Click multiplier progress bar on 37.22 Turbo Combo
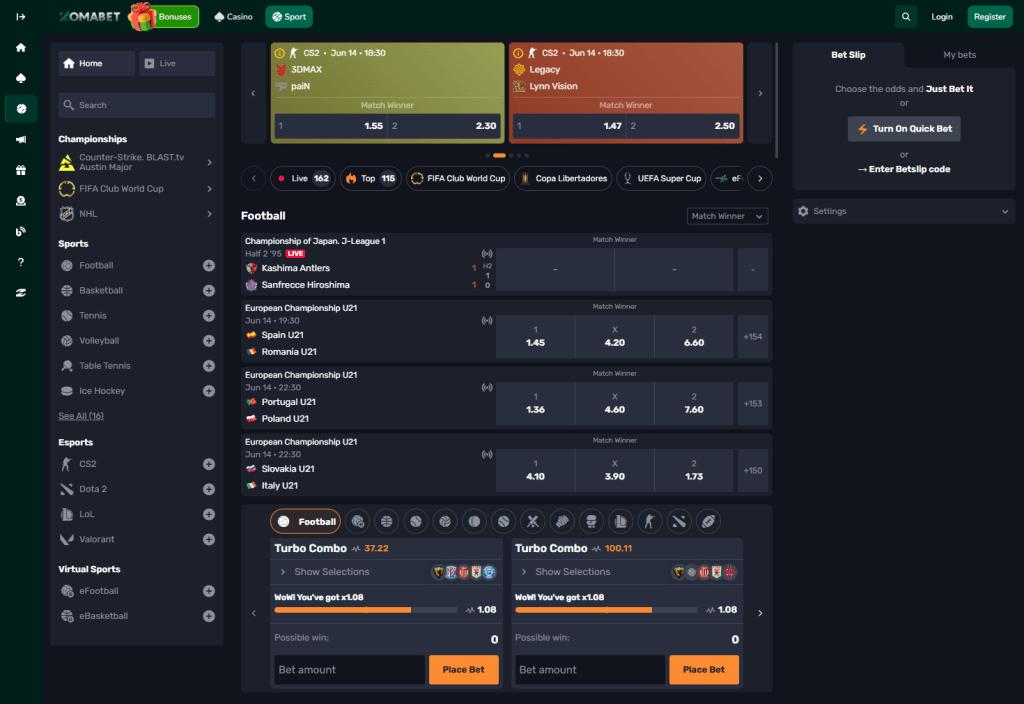This screenshot has height=704, width=1024. click(365, 610)
